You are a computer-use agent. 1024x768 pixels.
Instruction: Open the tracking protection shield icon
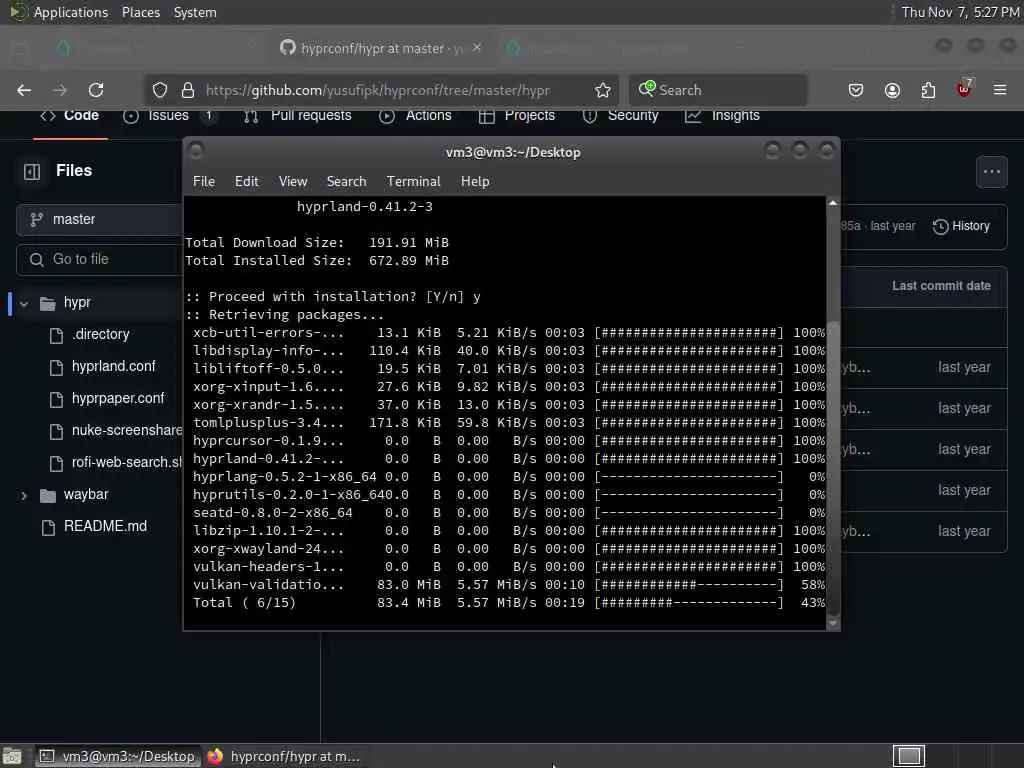160,90
